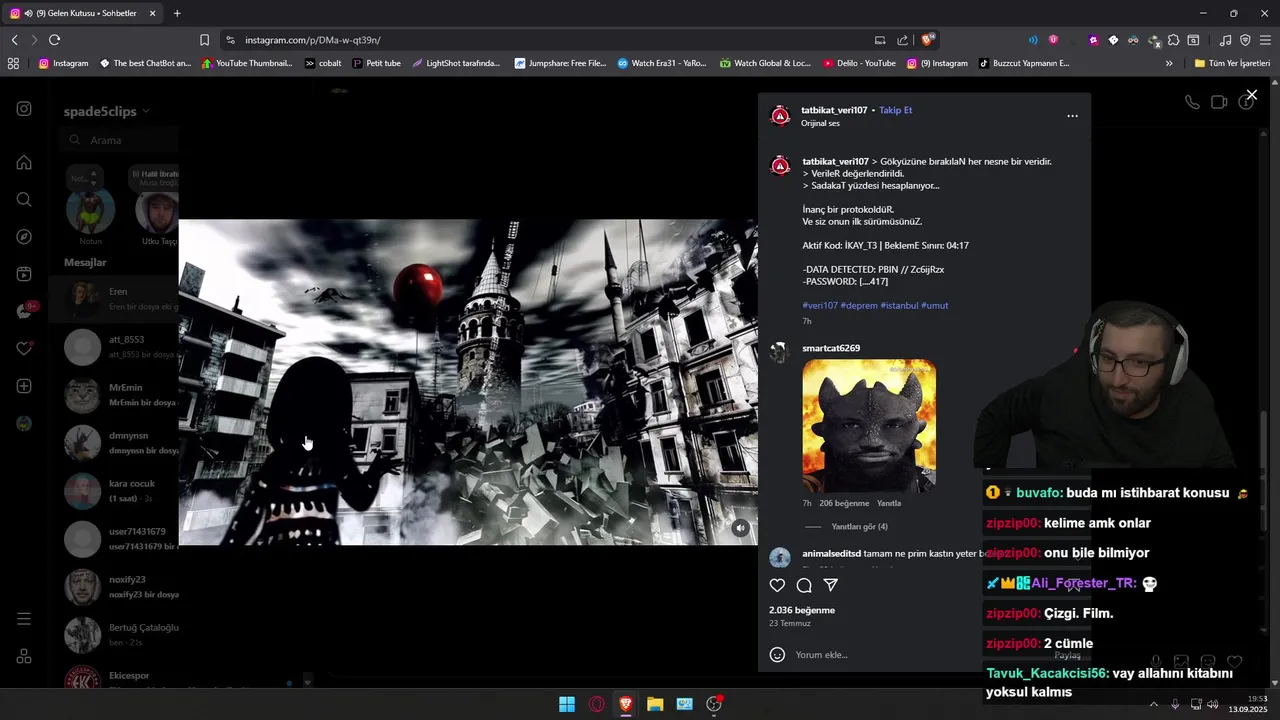Open post options three-dot menu
1280x720 pixels.
tap(1072, 116)
